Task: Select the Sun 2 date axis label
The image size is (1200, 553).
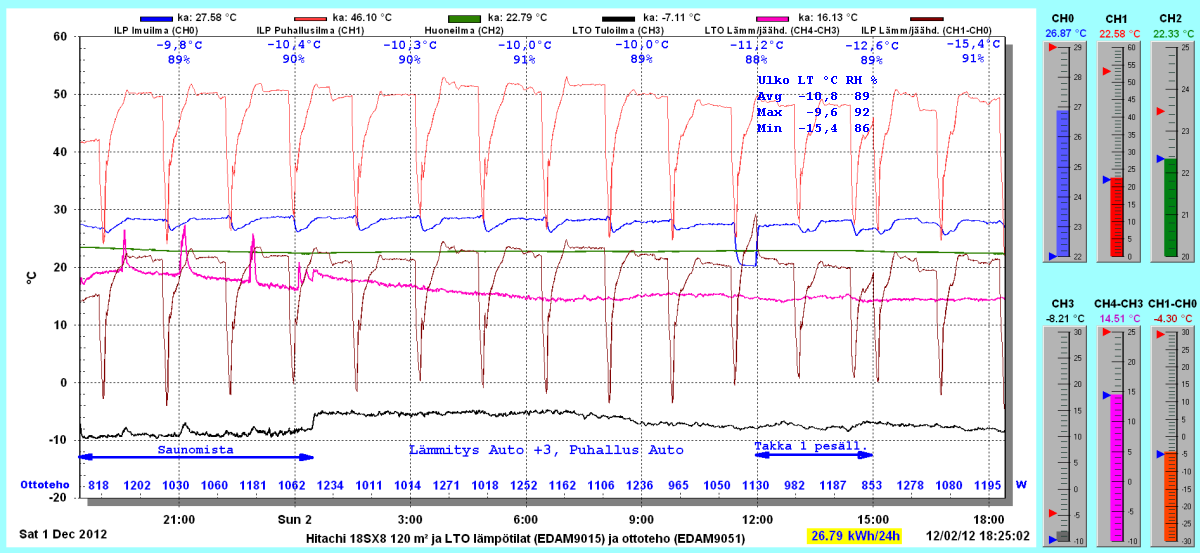Action: point(294,519)
